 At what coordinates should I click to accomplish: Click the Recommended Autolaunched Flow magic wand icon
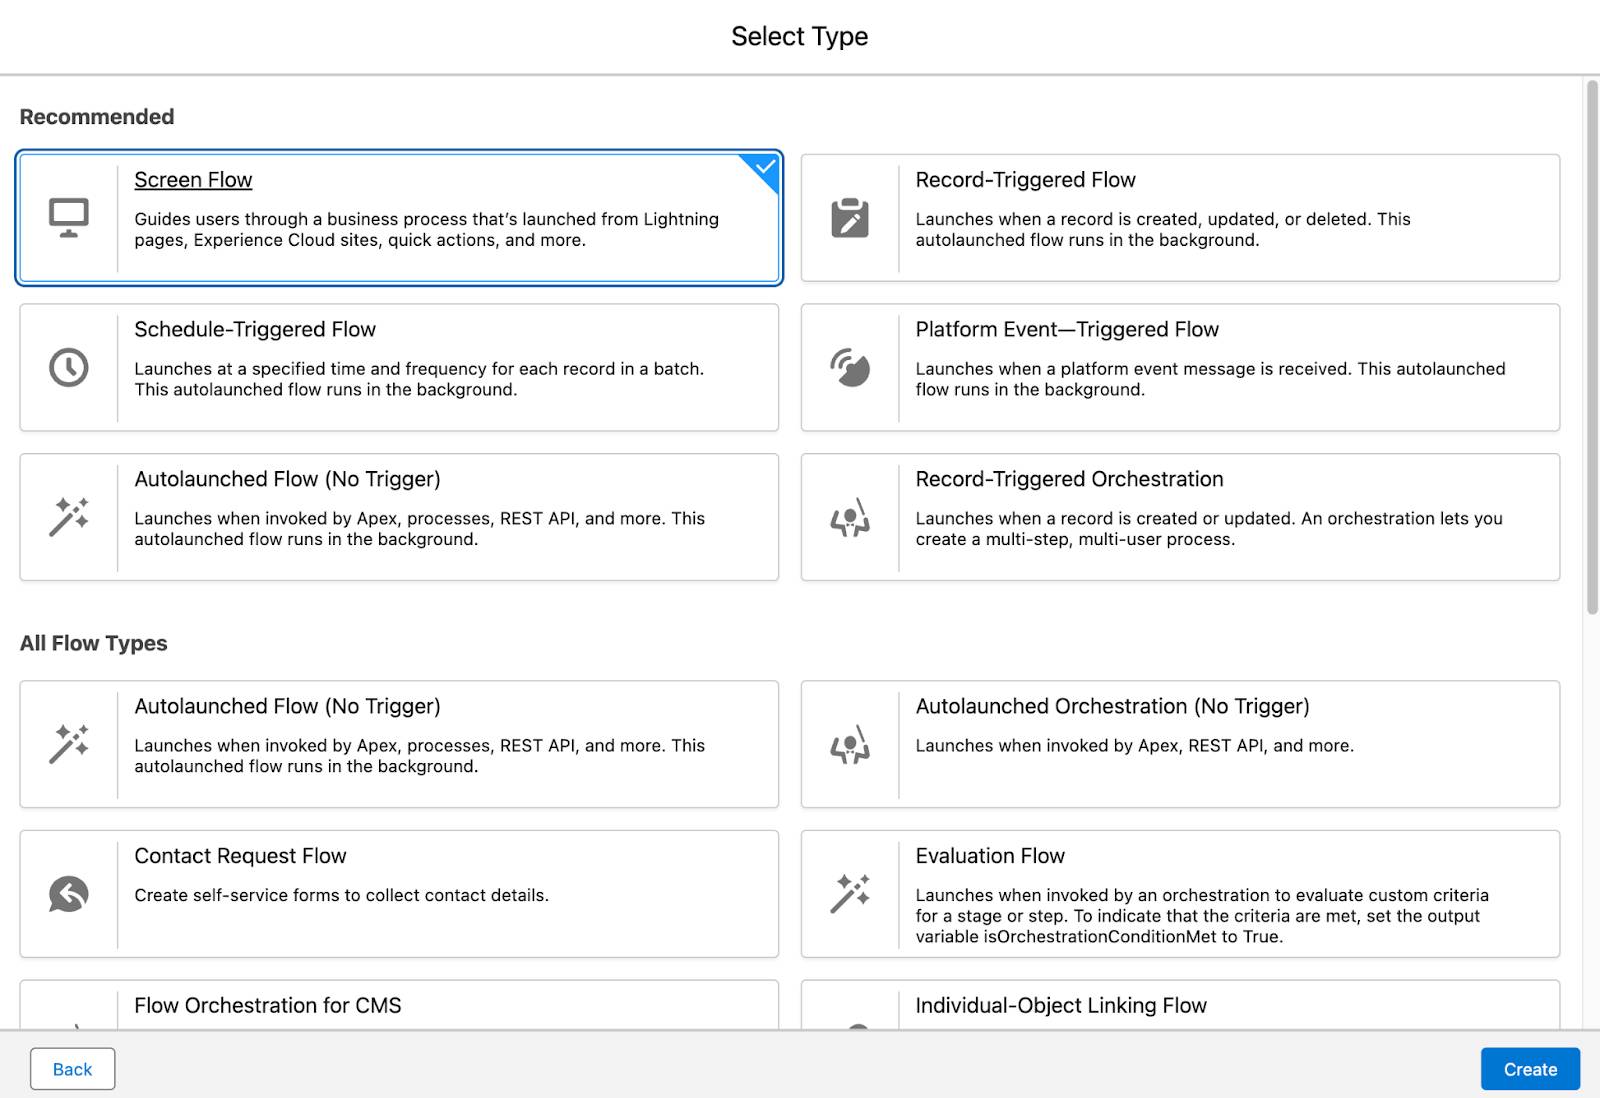(x=69, y=517)
